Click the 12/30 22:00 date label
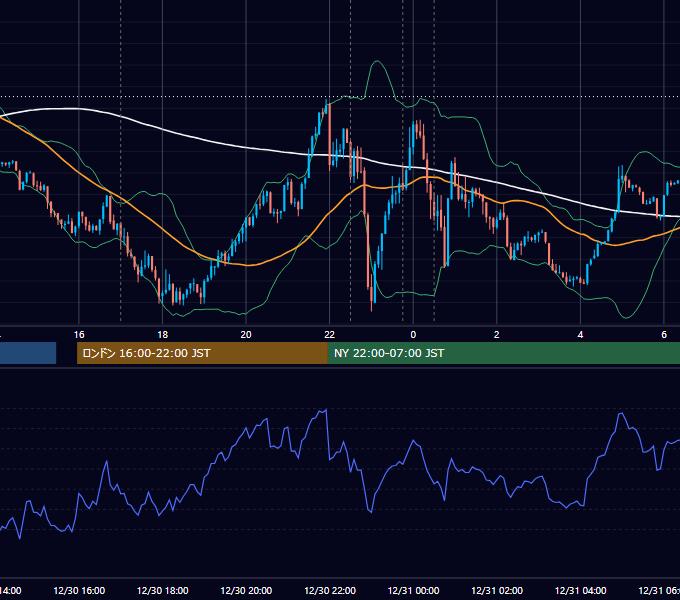The height and width of the screenshot is (600, 680). pyautogui.click(x=330, y=590)
